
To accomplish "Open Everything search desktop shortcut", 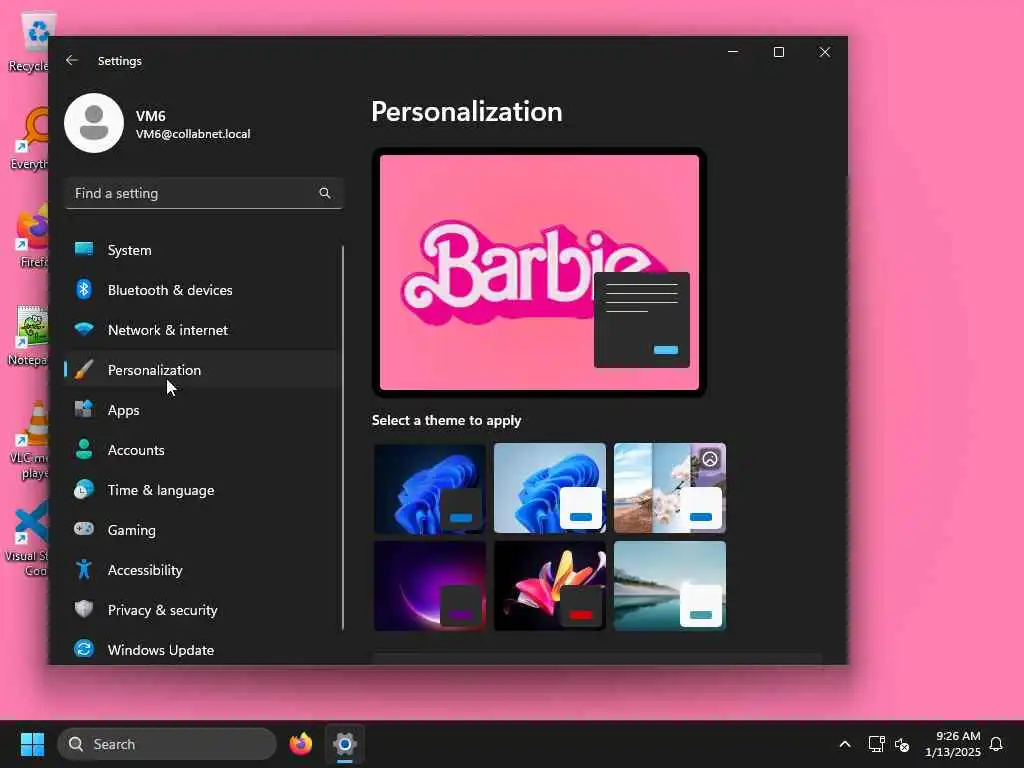I will pyautogui.click(x=31, y=138).
